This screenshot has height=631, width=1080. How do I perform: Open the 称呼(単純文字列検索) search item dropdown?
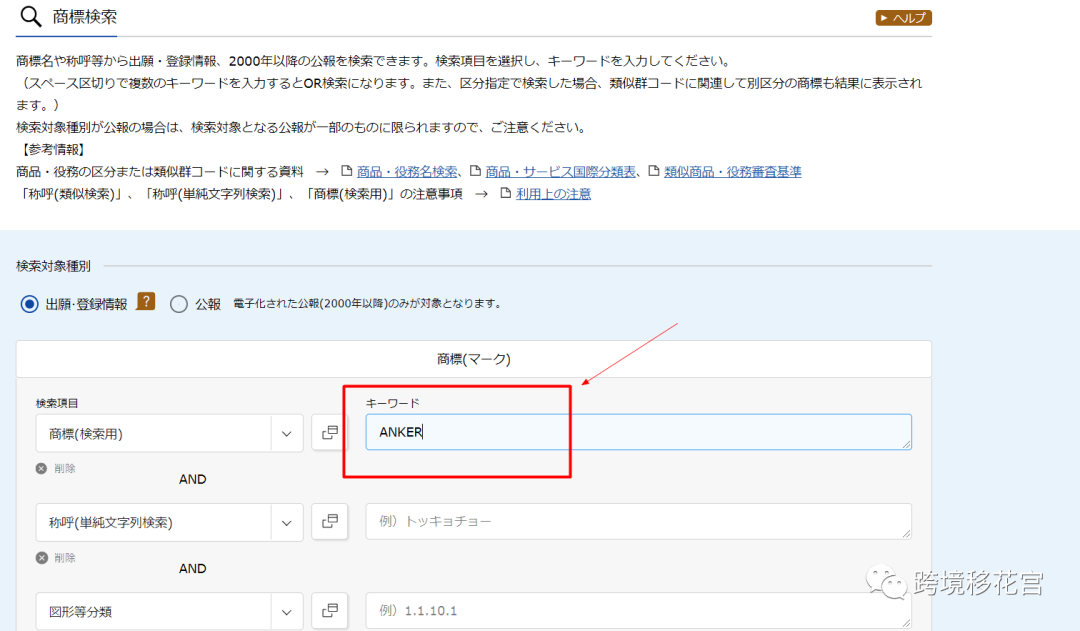(x=169, y=522)
